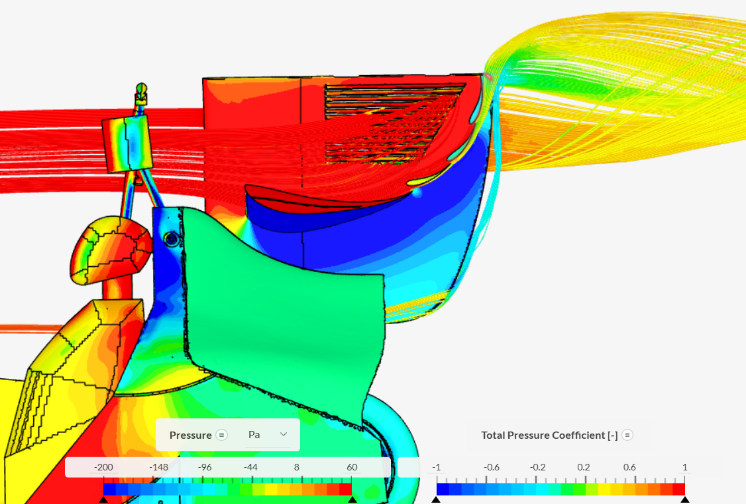
Task: Click the -148 pressure scale tick label
Action: click(158, 467)
